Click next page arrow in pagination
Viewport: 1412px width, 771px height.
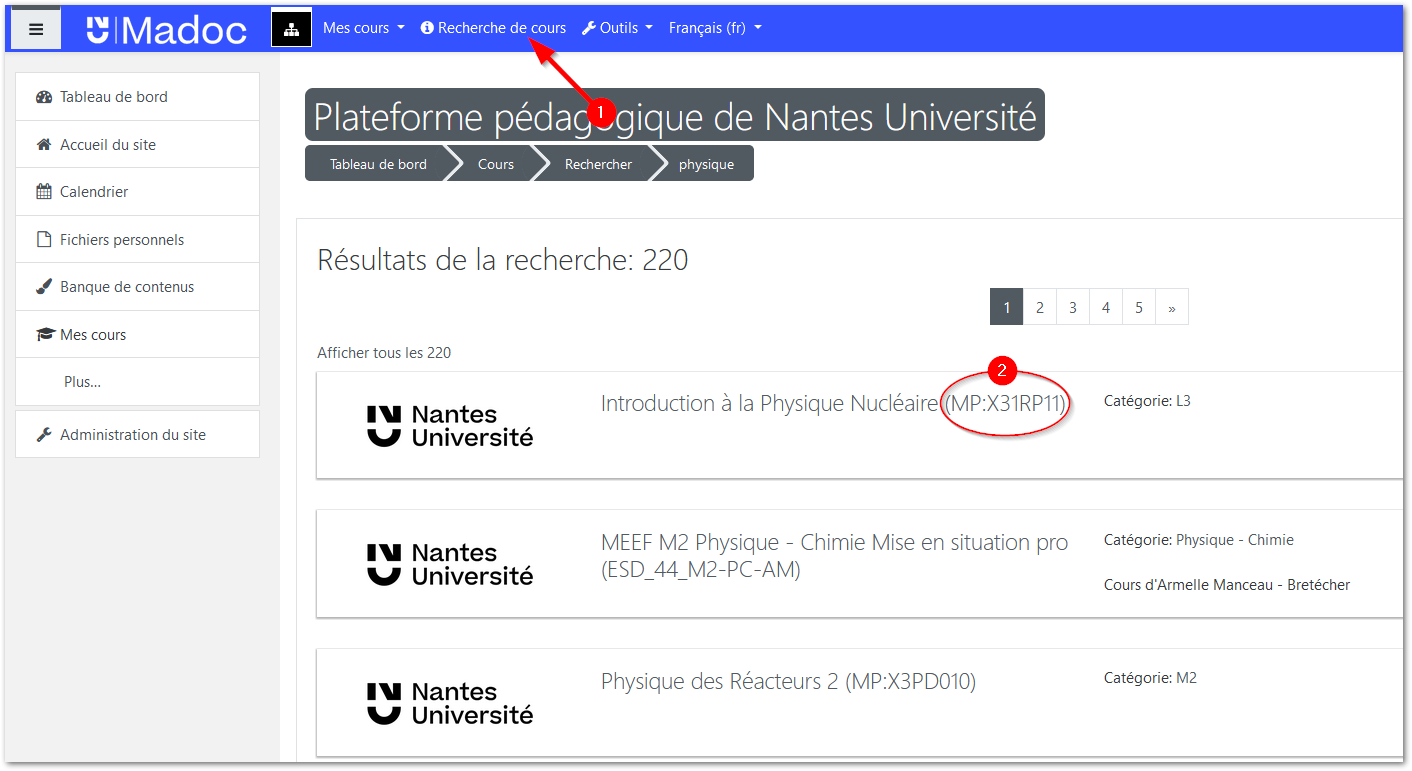click(x=1171, y=308)
